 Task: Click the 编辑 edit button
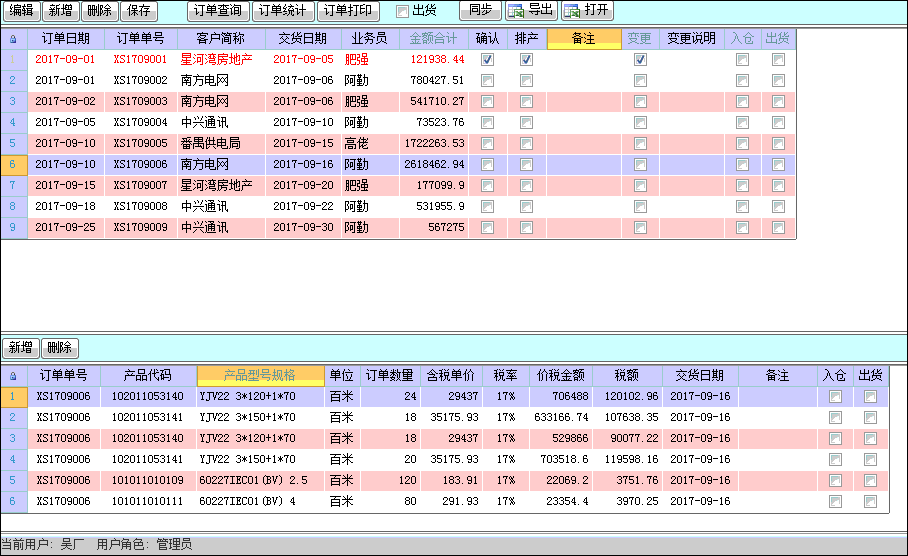[x=21, y=11]
